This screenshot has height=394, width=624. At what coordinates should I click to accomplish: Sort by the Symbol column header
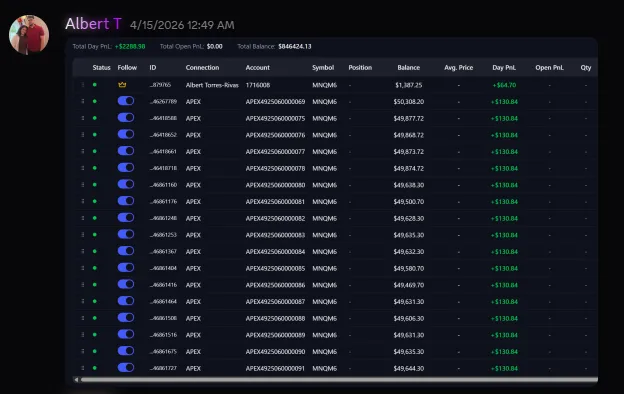(x=323, y=68)
